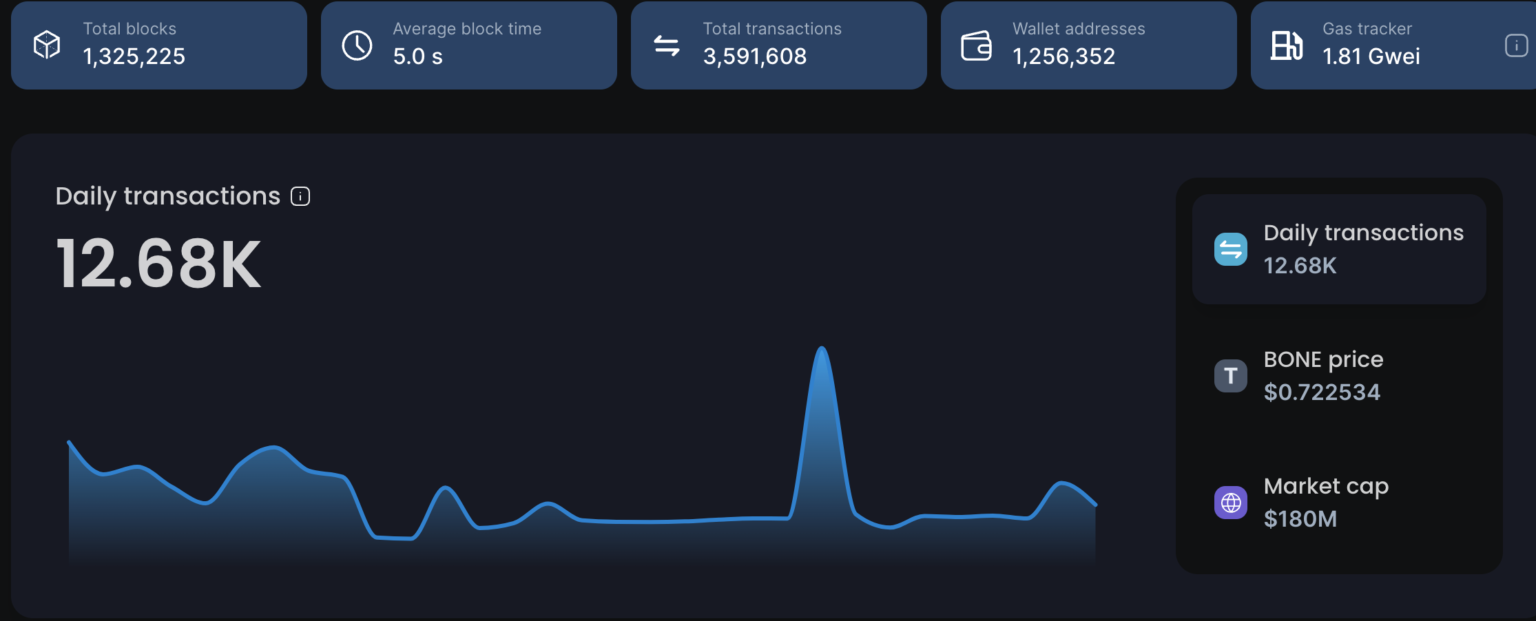
Task: Click the Market cap globe icon
Action: [1231, 503]
